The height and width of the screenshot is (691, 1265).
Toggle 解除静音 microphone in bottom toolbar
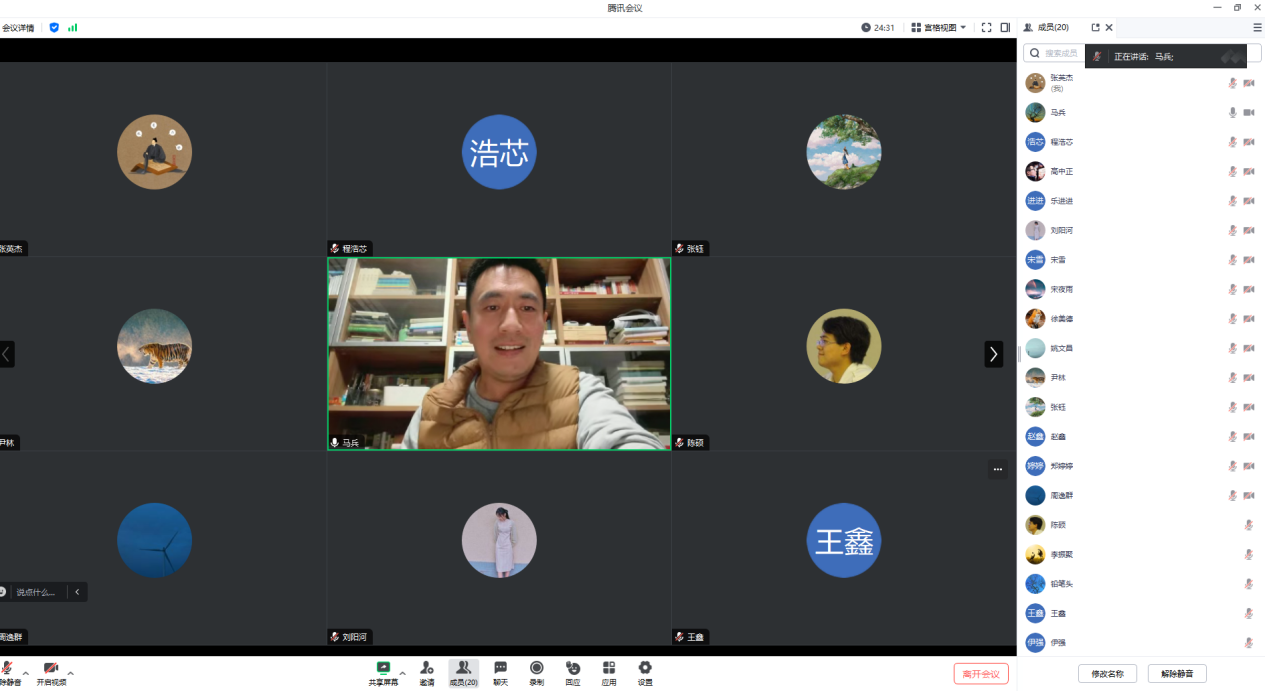[x=8, y=668]
